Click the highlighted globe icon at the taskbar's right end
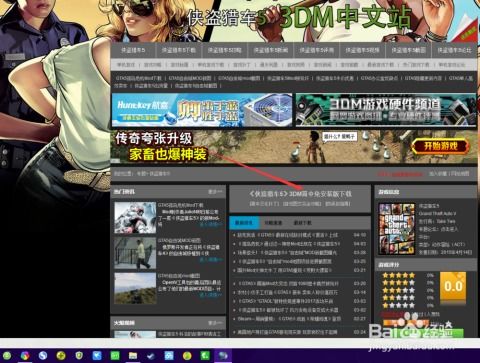480x363 pixels. (223, 356)
